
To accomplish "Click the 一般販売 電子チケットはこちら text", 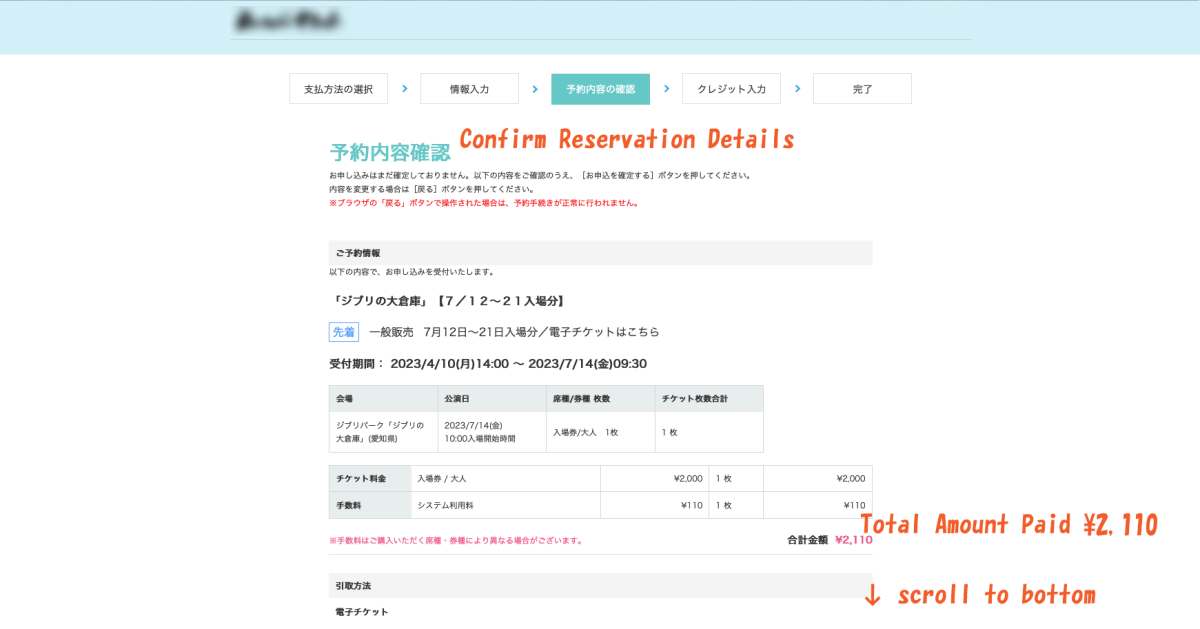I will point(514,332).
